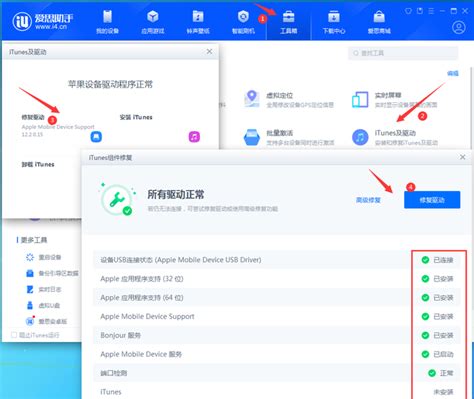Click 未安装 status in the iTunes row
The height and width of the screenshot is (399, 474).
click(x=443, y=392)
